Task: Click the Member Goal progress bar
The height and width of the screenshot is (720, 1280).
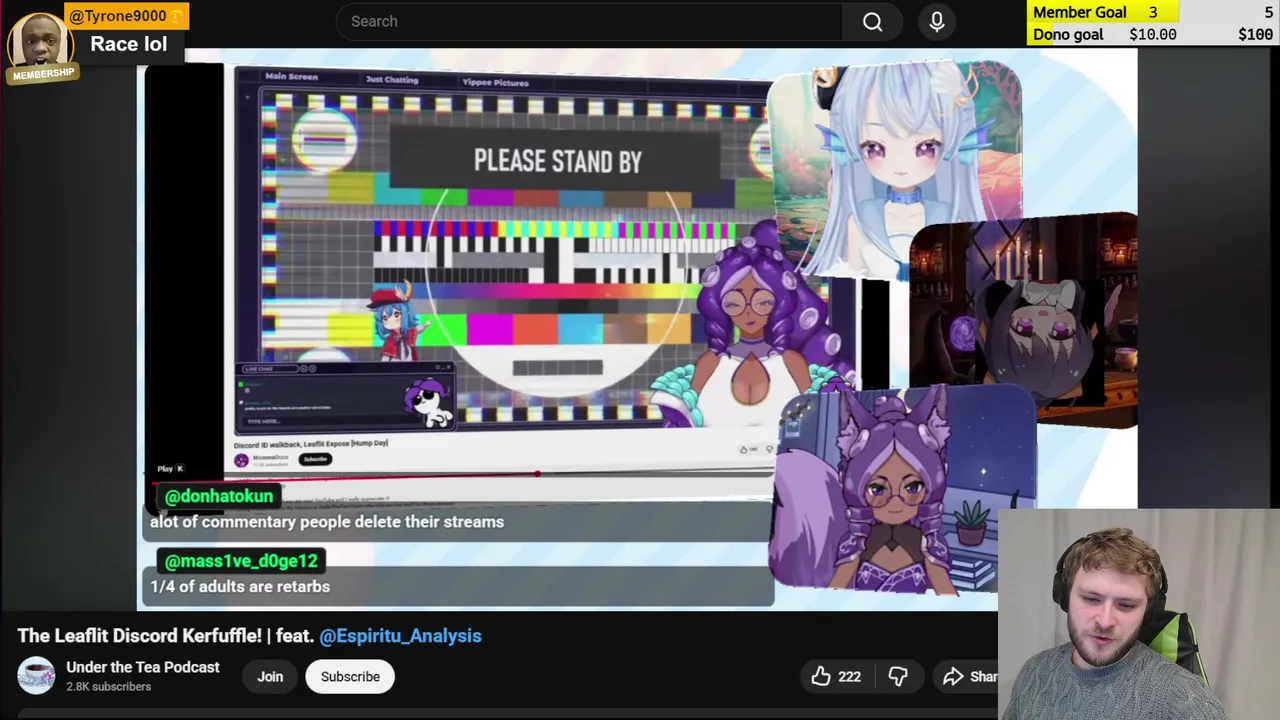Action: (x=1153, y=12)
